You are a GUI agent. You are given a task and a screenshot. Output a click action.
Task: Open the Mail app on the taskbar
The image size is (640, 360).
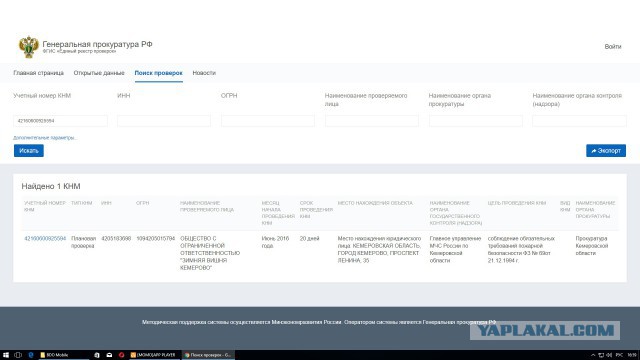(109, 355)
